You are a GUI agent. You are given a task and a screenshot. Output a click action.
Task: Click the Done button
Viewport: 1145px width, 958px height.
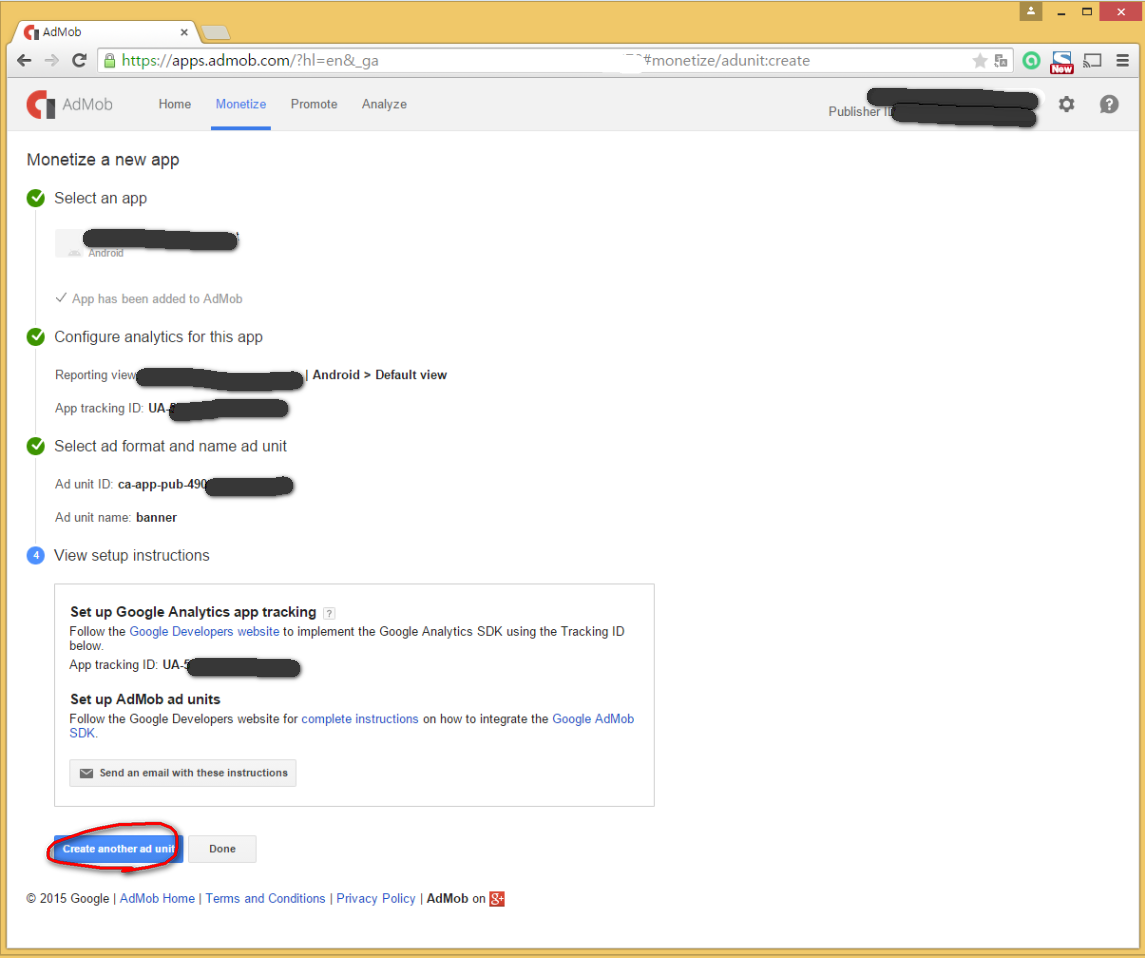point(222,848)
